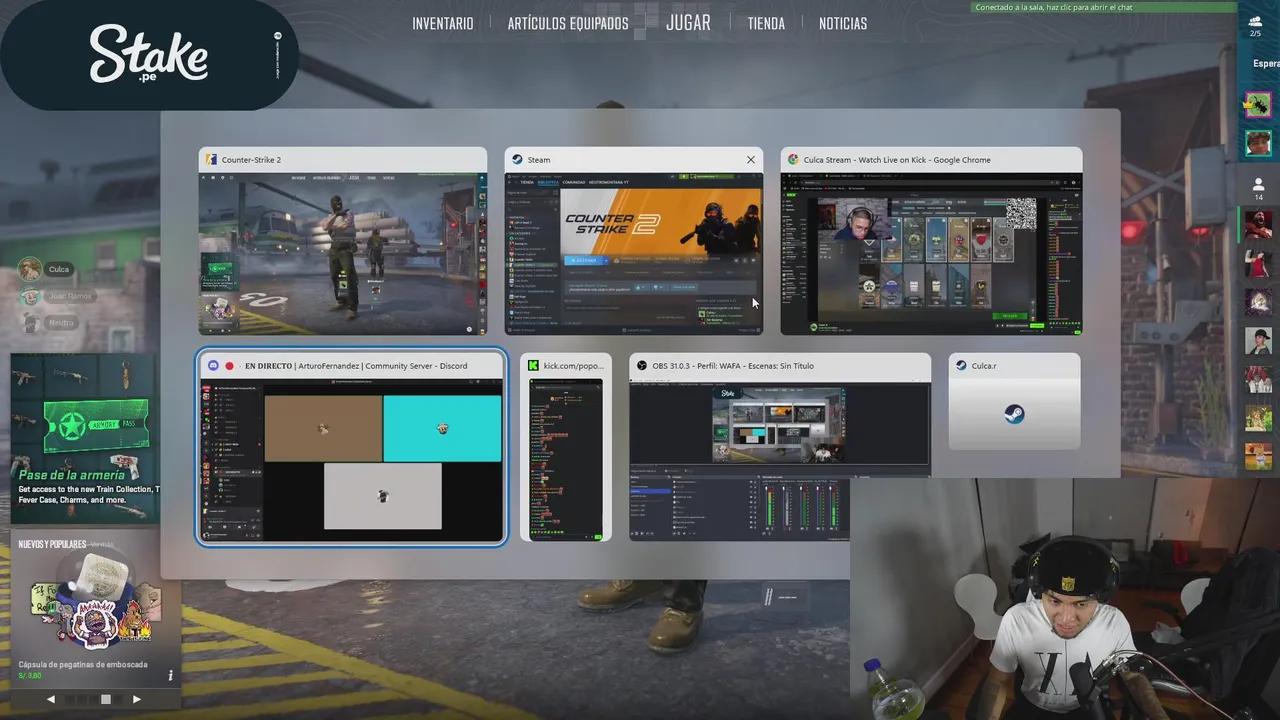Select lobby avatar wearing the crown

point(1258,104)
